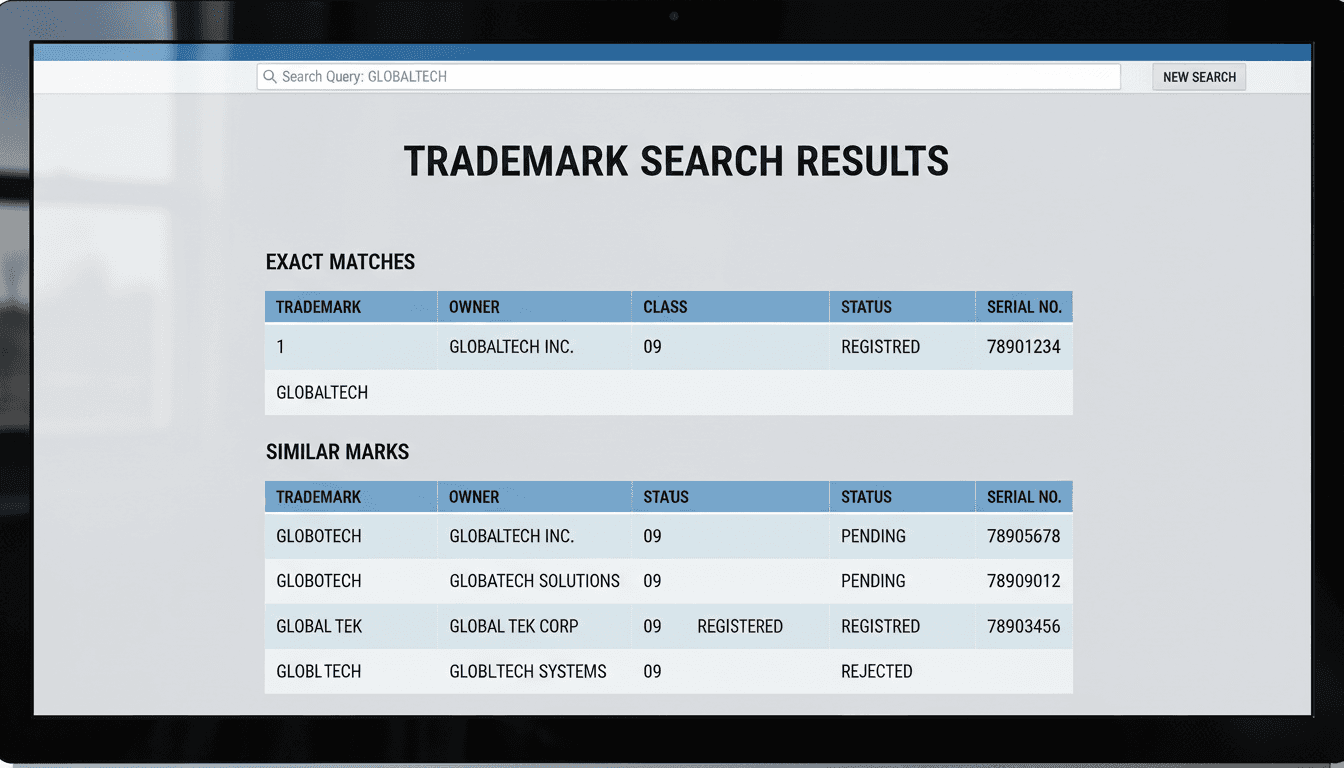Click SERIAL NO. header in Exact Matches table
1344x768 pixels.
click(1024, 307)
